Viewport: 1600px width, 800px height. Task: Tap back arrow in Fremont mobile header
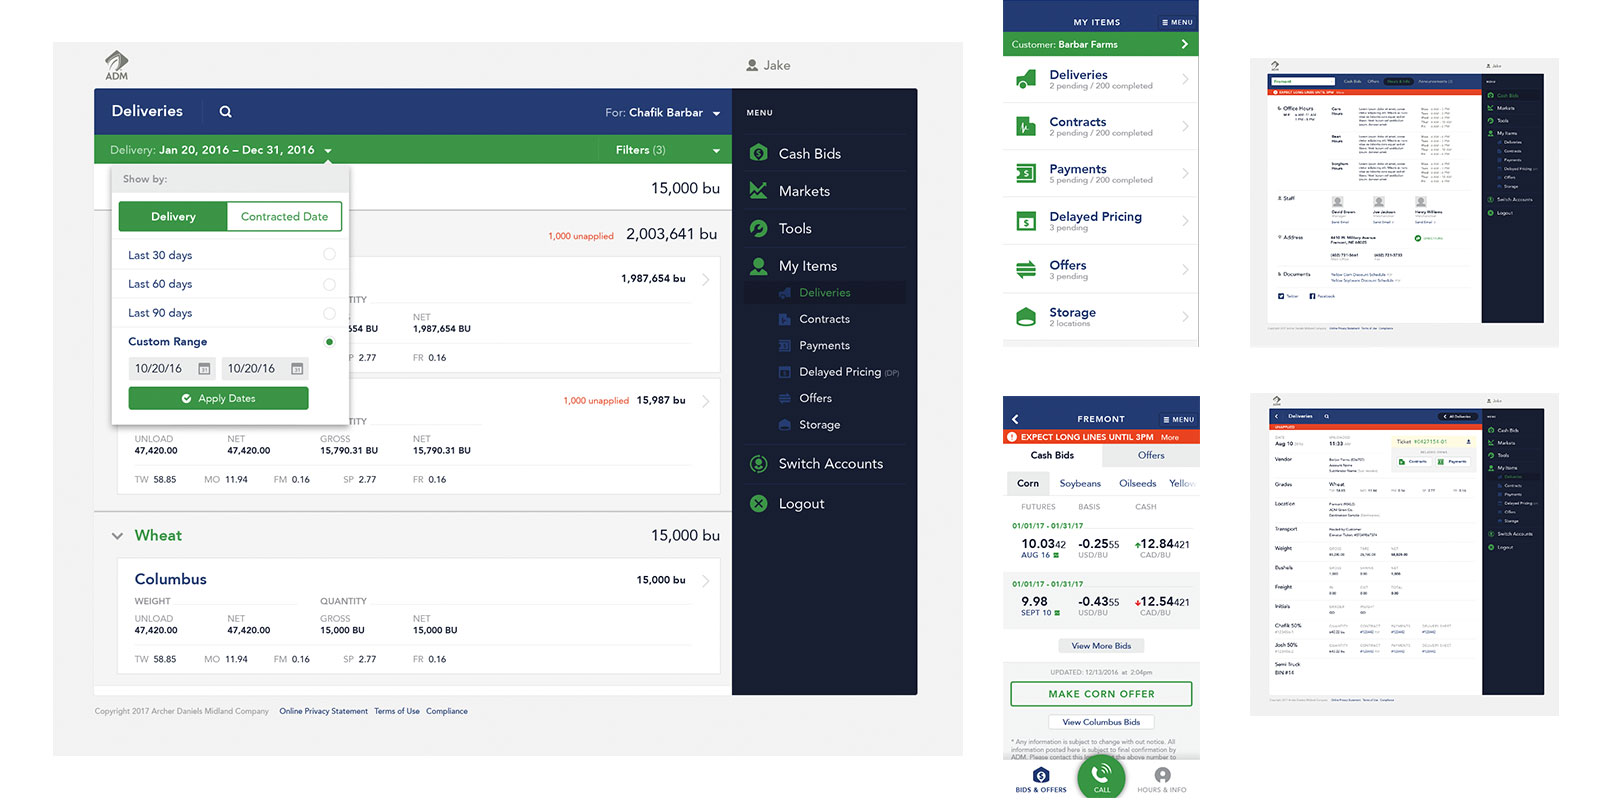1016,419
